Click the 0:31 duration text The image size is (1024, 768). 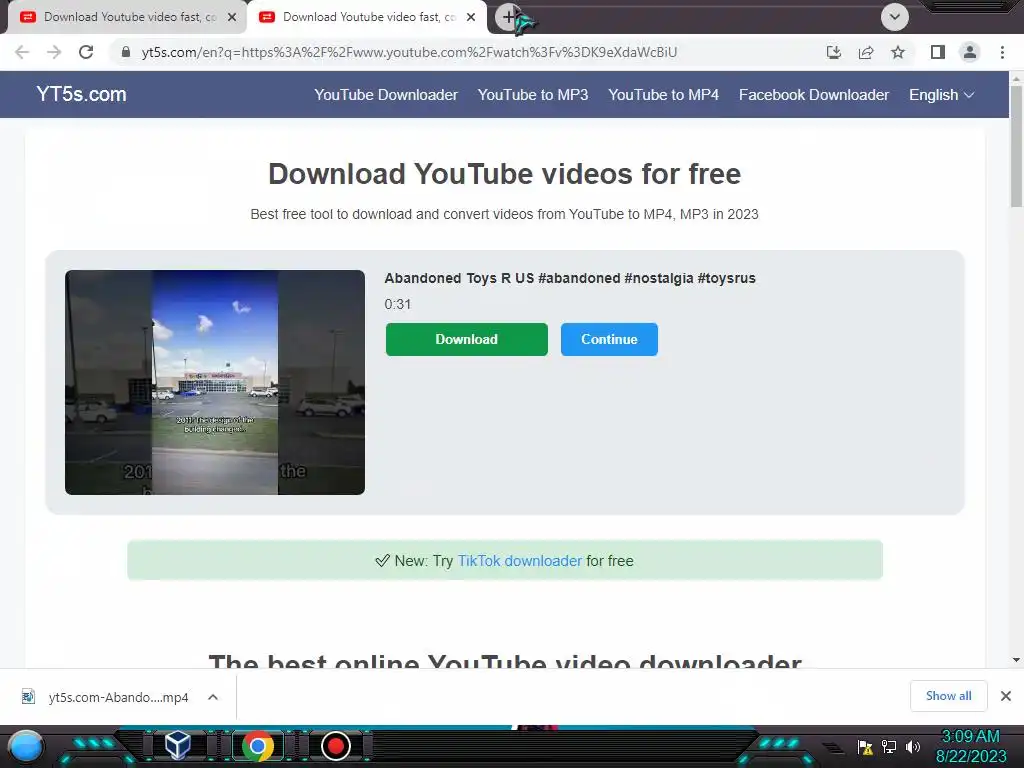point(398,304)
